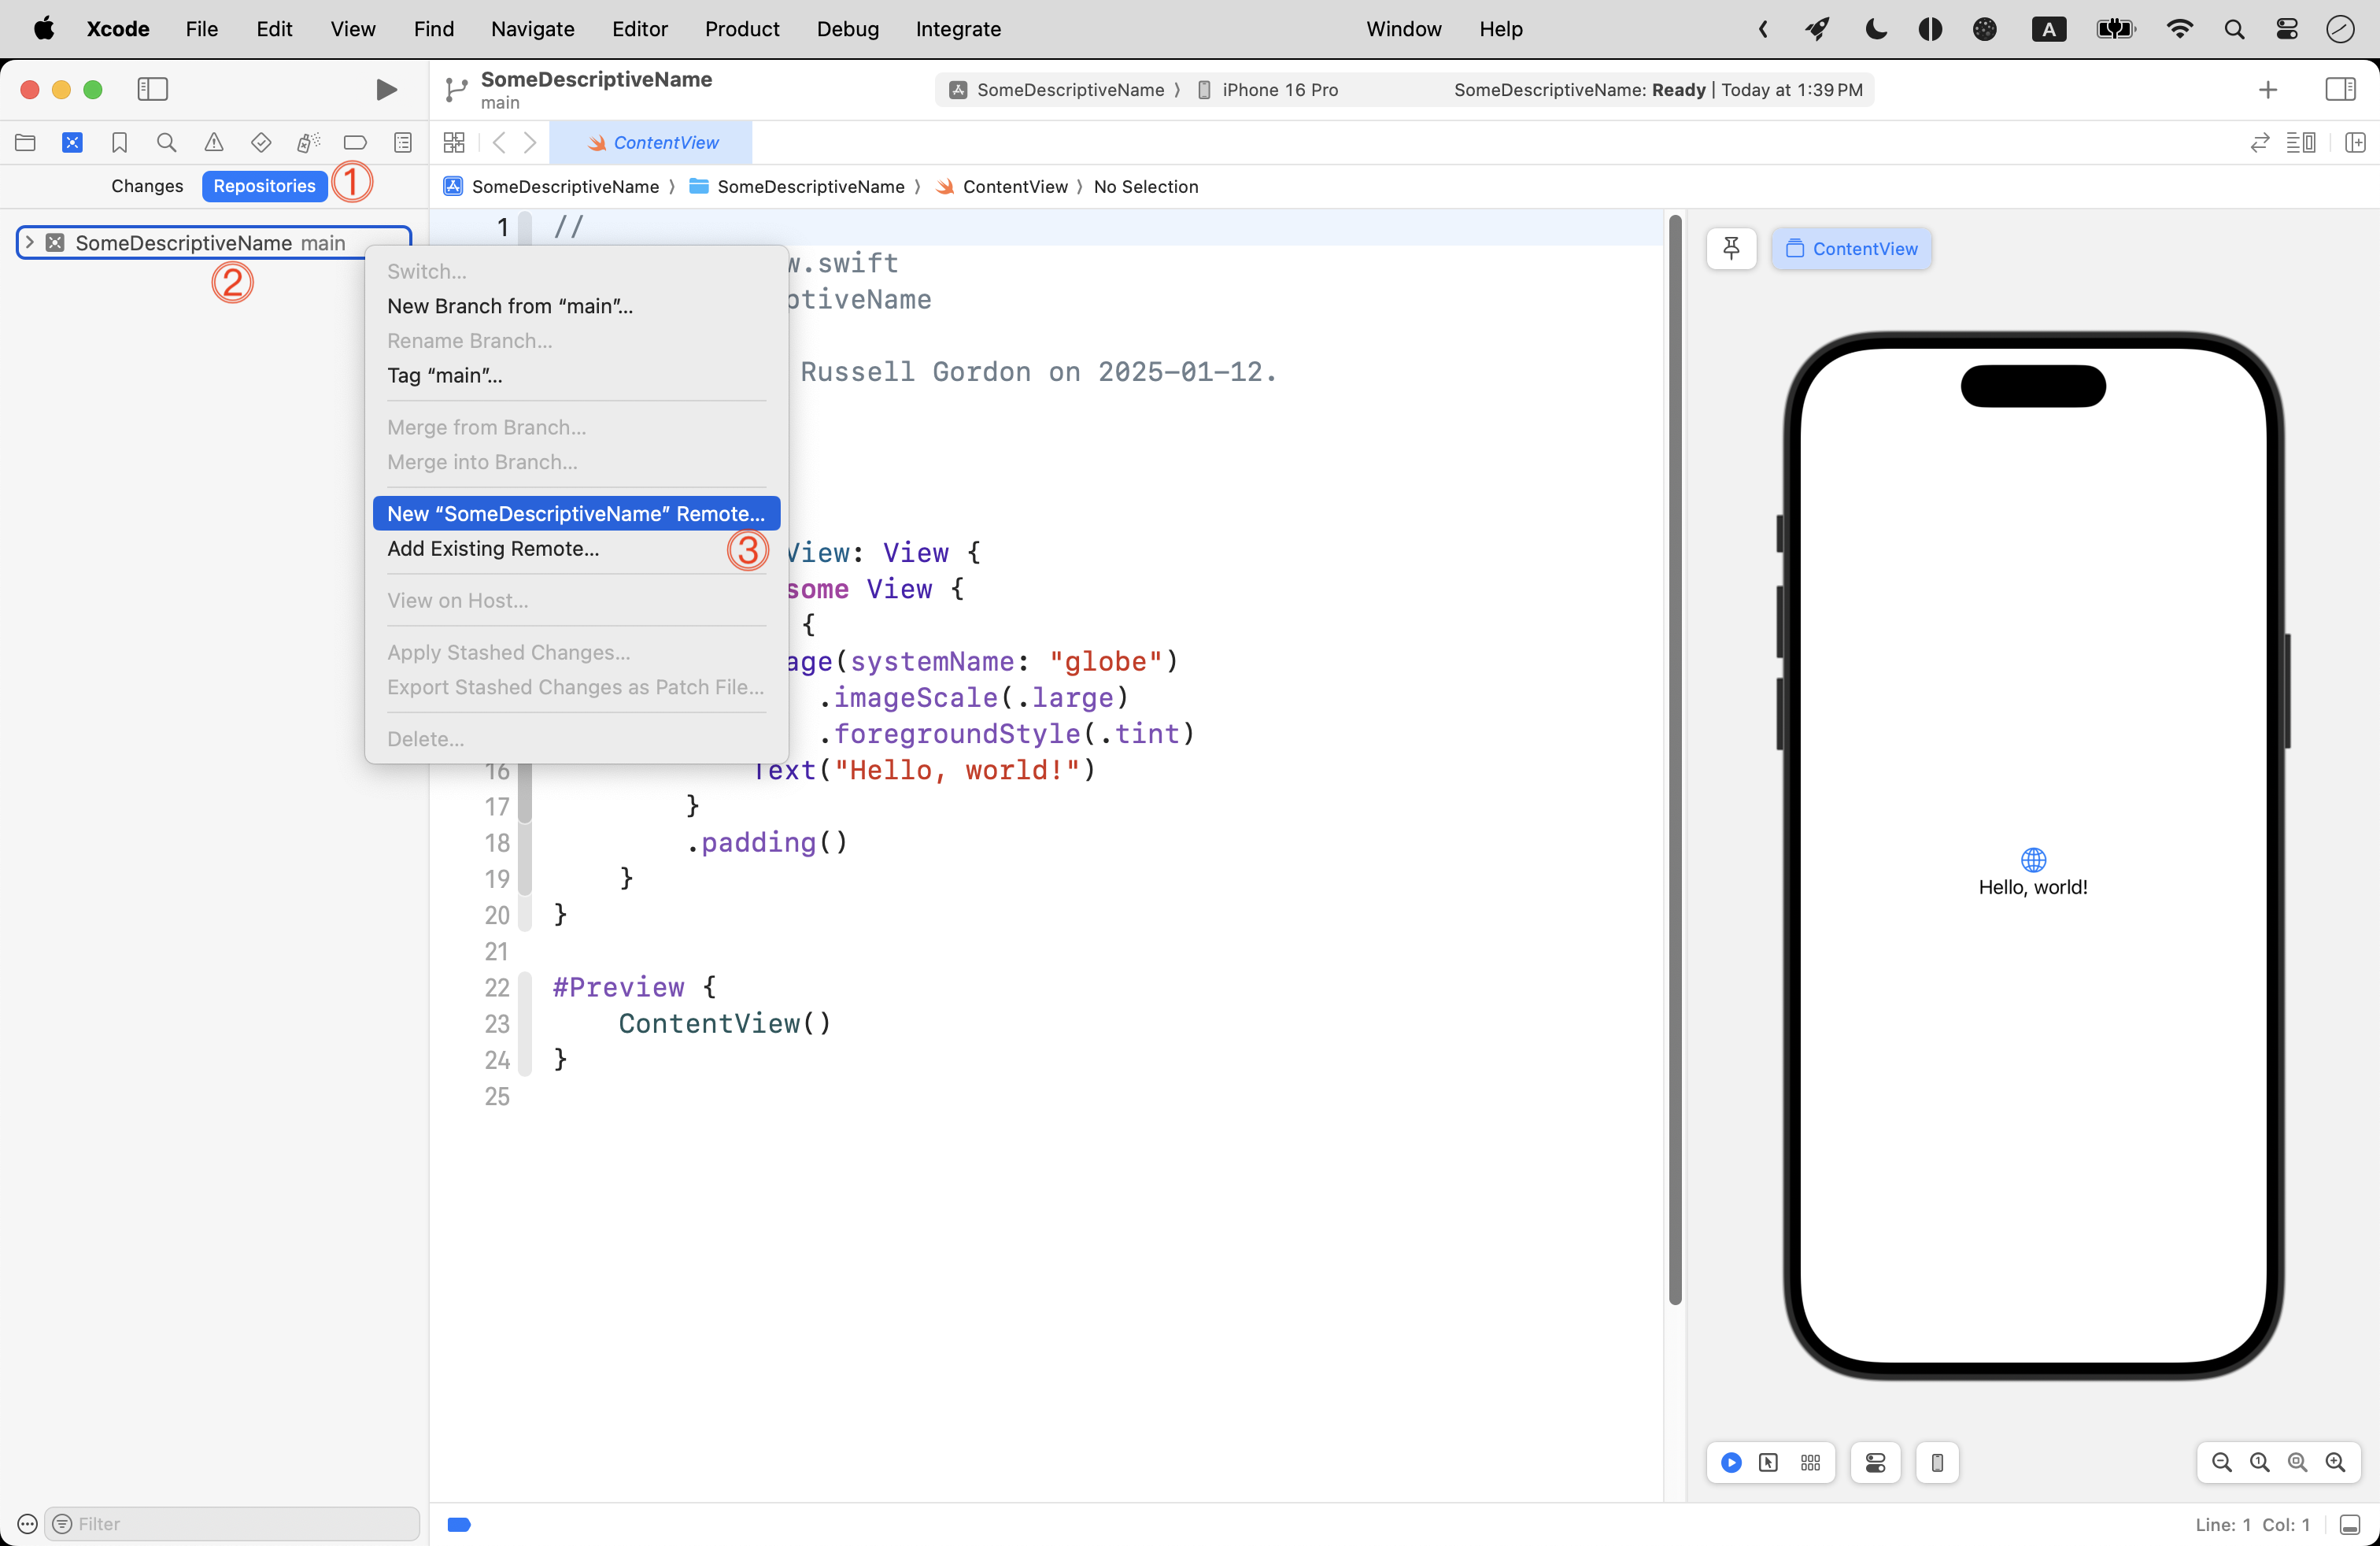Open the Bookmark navigator icon
The width and height of the screenshot is (2380, 1546).
coord(119,143)
